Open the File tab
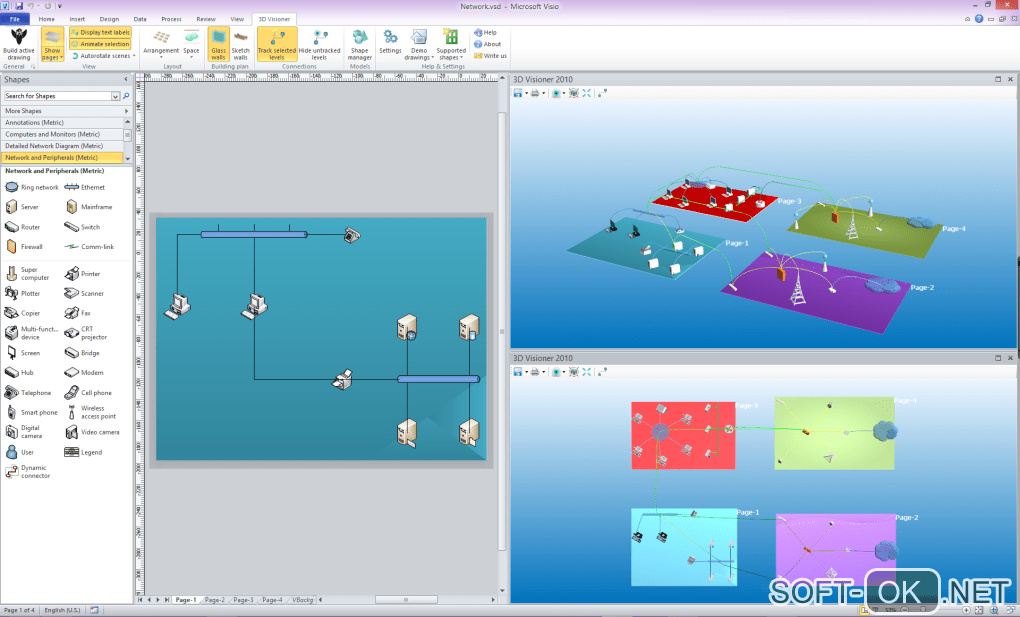 (14, 19)
